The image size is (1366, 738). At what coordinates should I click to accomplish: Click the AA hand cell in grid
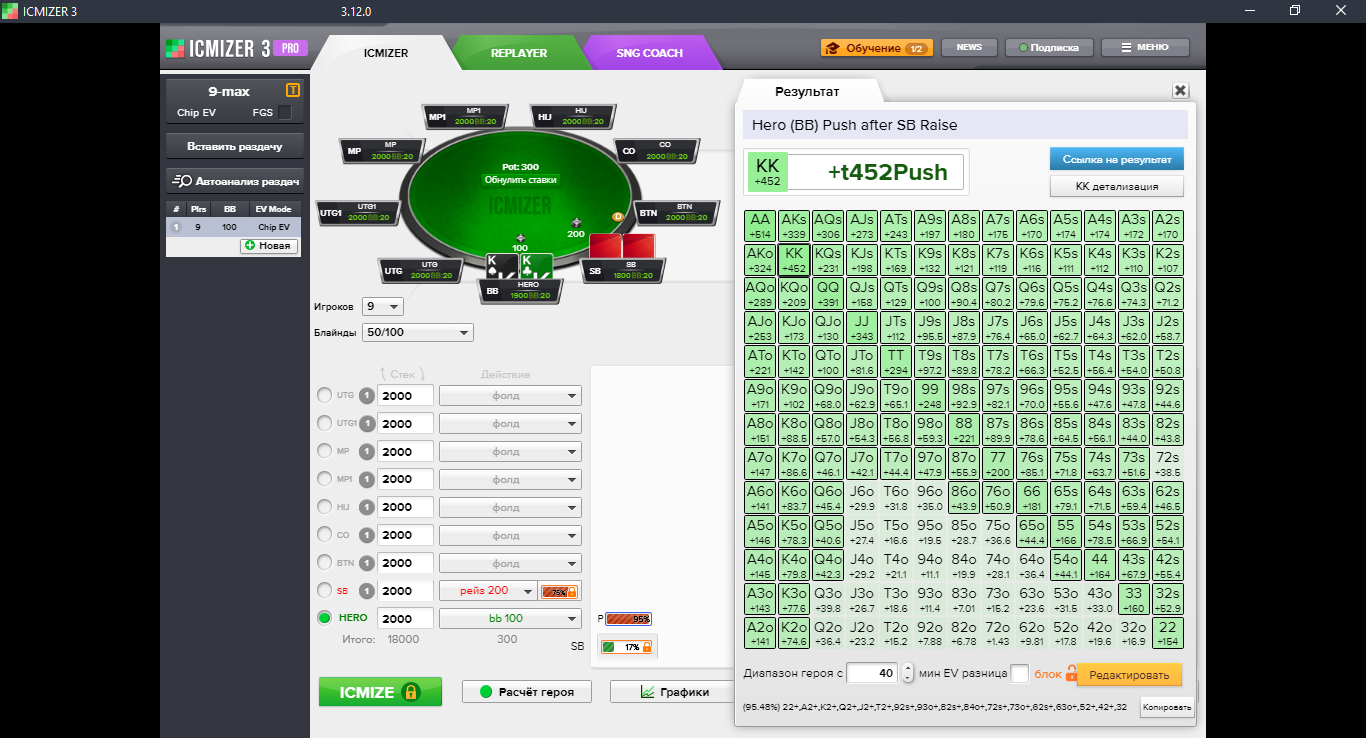click(x=761, y=225)
